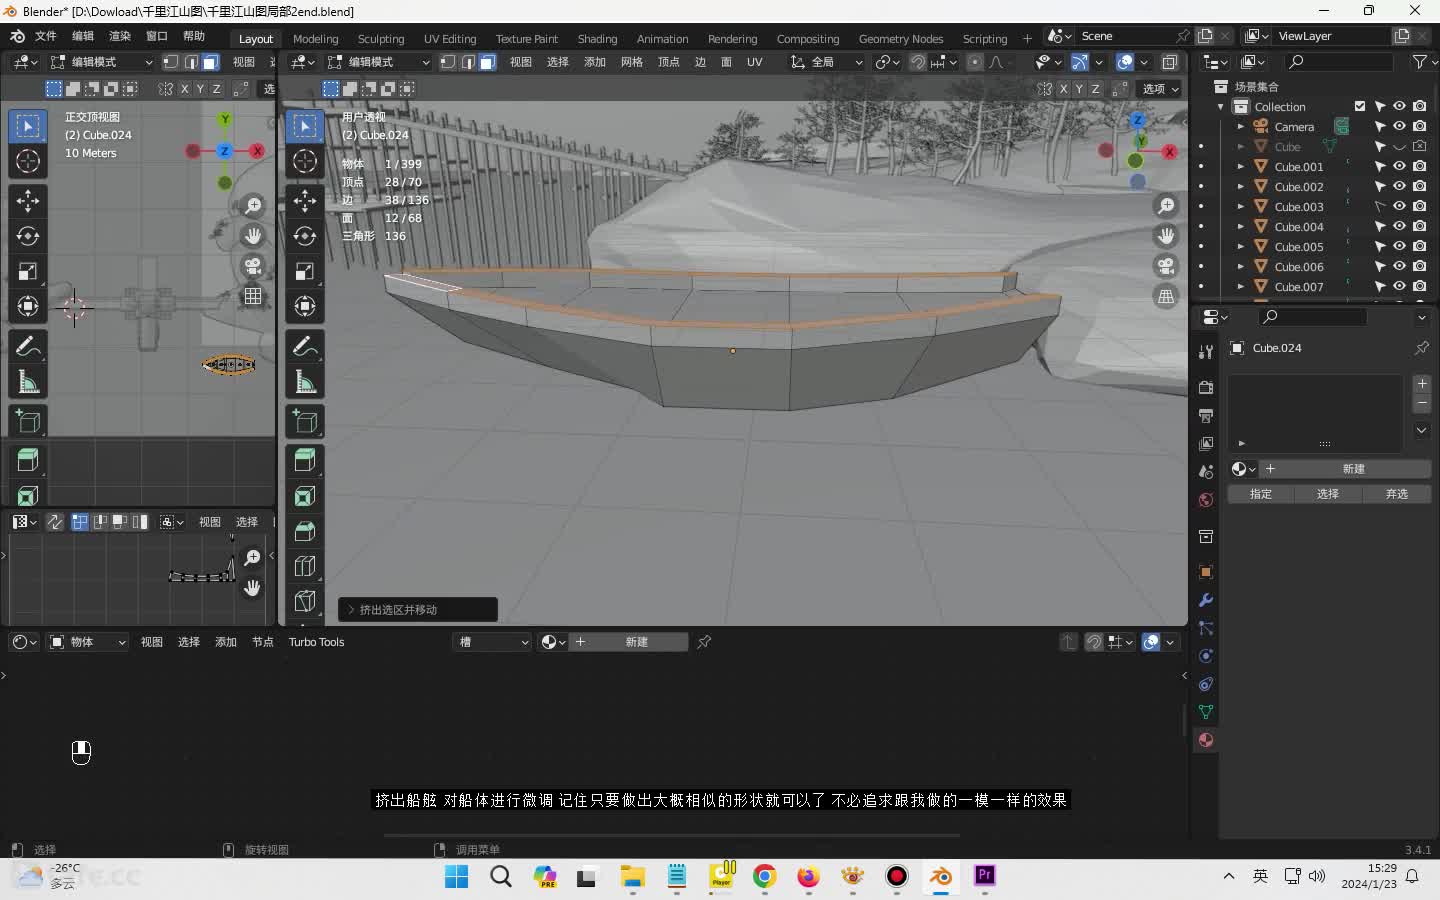Open the Output properties tab

[x=1206, y=415]
